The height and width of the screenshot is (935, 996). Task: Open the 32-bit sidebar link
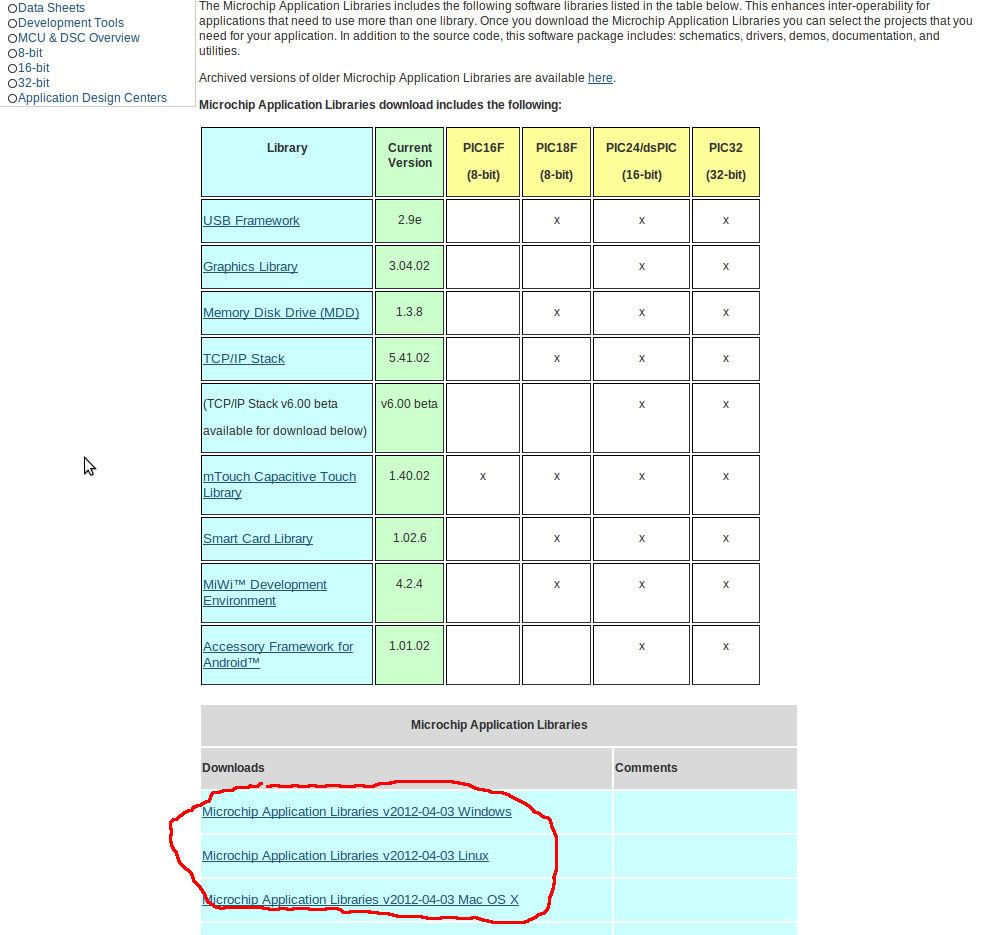point(33,83)
